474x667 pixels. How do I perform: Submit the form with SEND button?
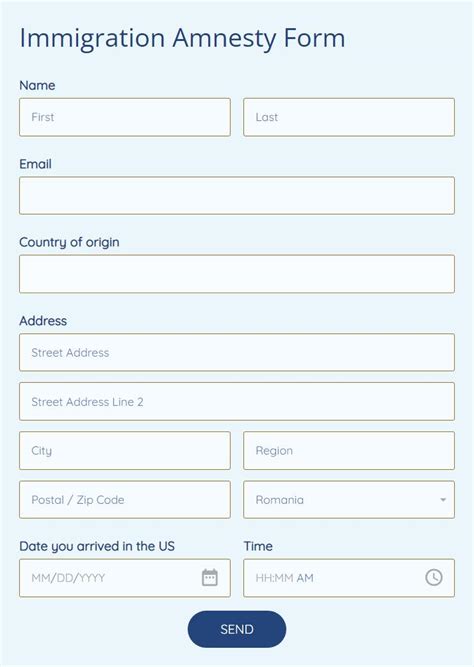[237, 629]
